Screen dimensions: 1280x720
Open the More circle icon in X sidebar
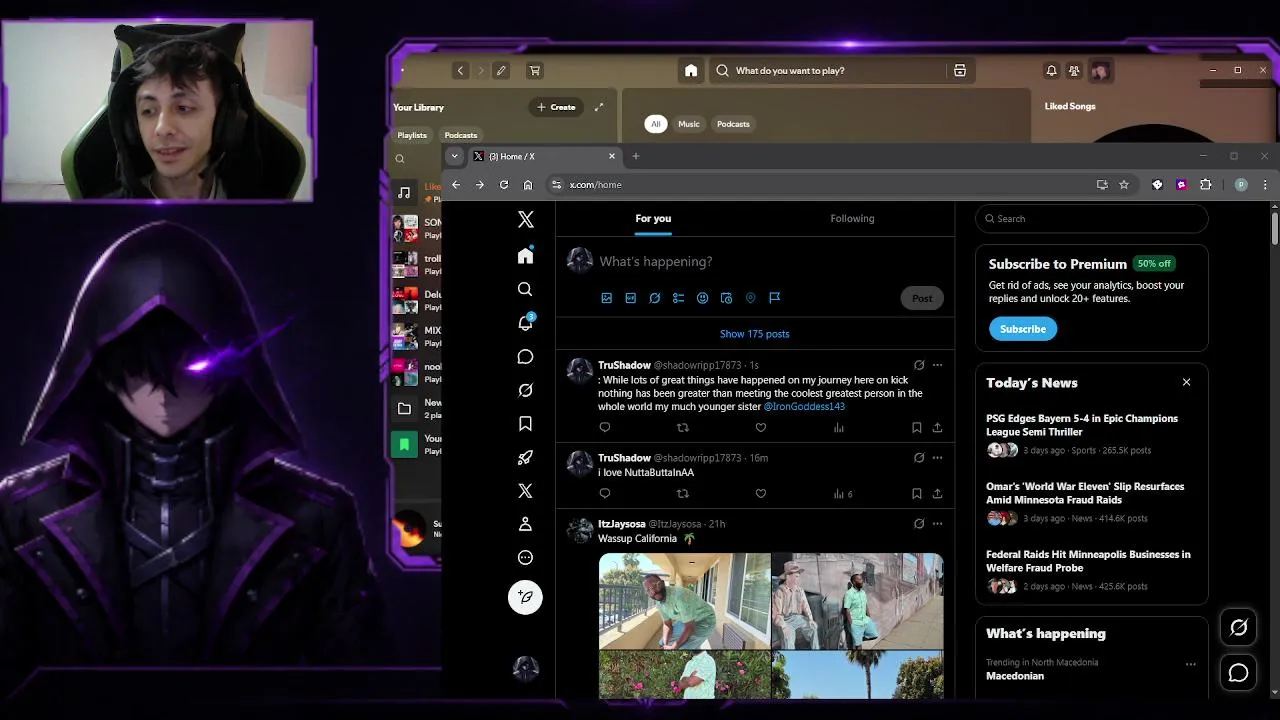click(x=525, y=558)
